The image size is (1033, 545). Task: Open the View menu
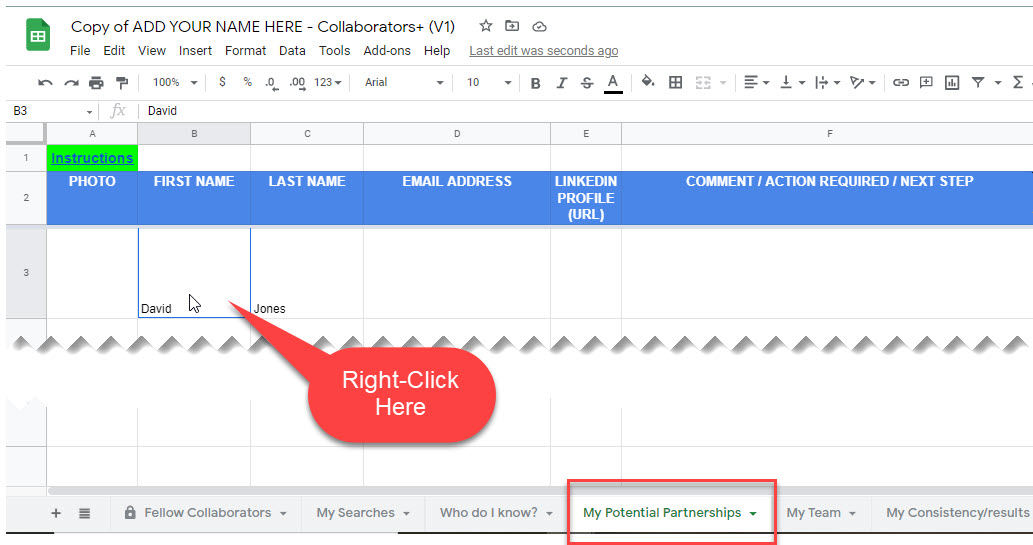pyautogui.click(x=152, y=51)
